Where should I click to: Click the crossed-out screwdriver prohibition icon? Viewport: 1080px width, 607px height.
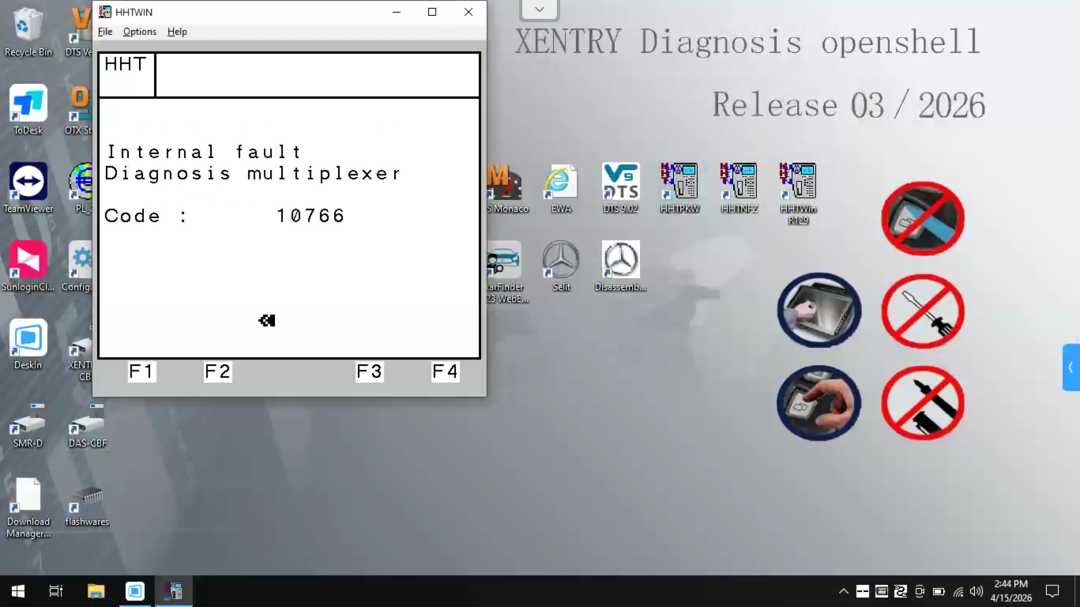tap(923, 311)
